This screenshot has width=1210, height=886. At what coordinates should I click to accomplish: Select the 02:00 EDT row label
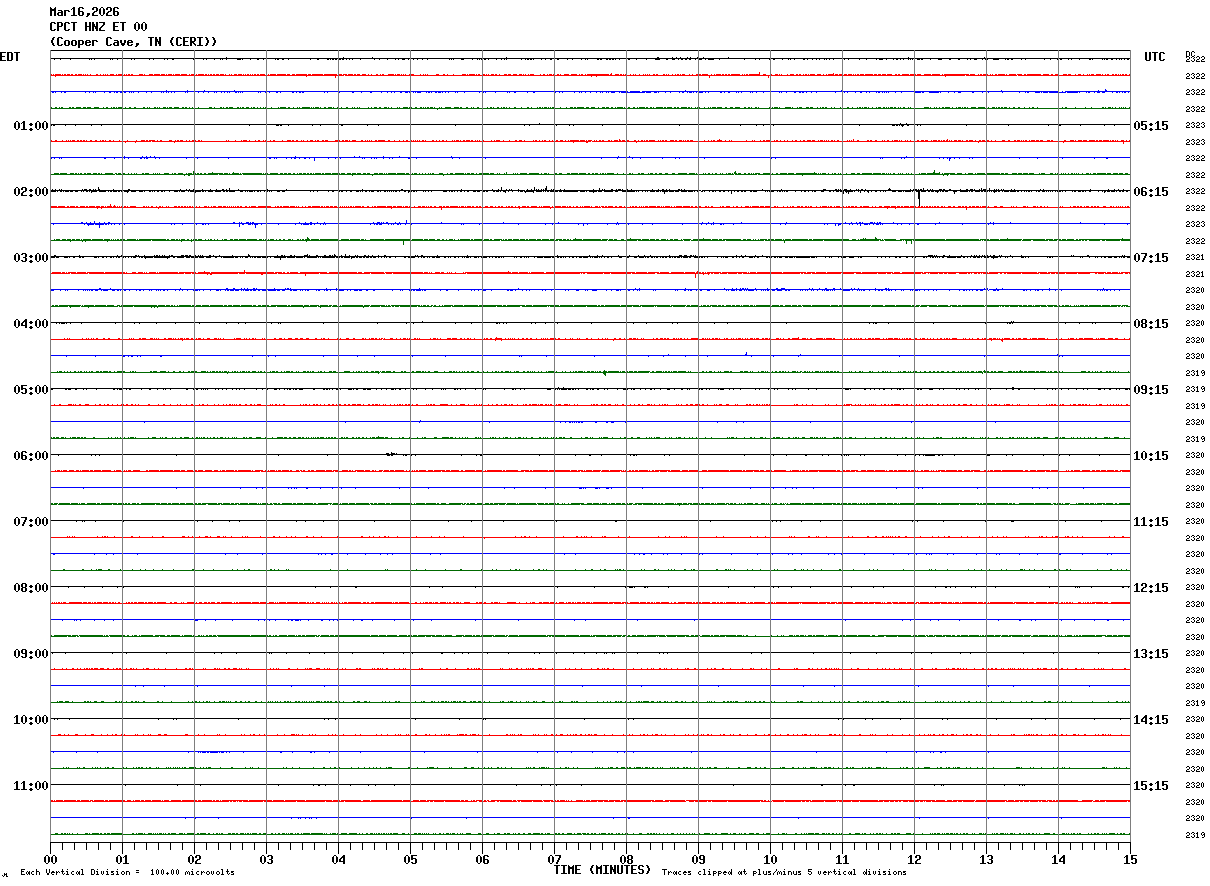click(x=31, y=192)
